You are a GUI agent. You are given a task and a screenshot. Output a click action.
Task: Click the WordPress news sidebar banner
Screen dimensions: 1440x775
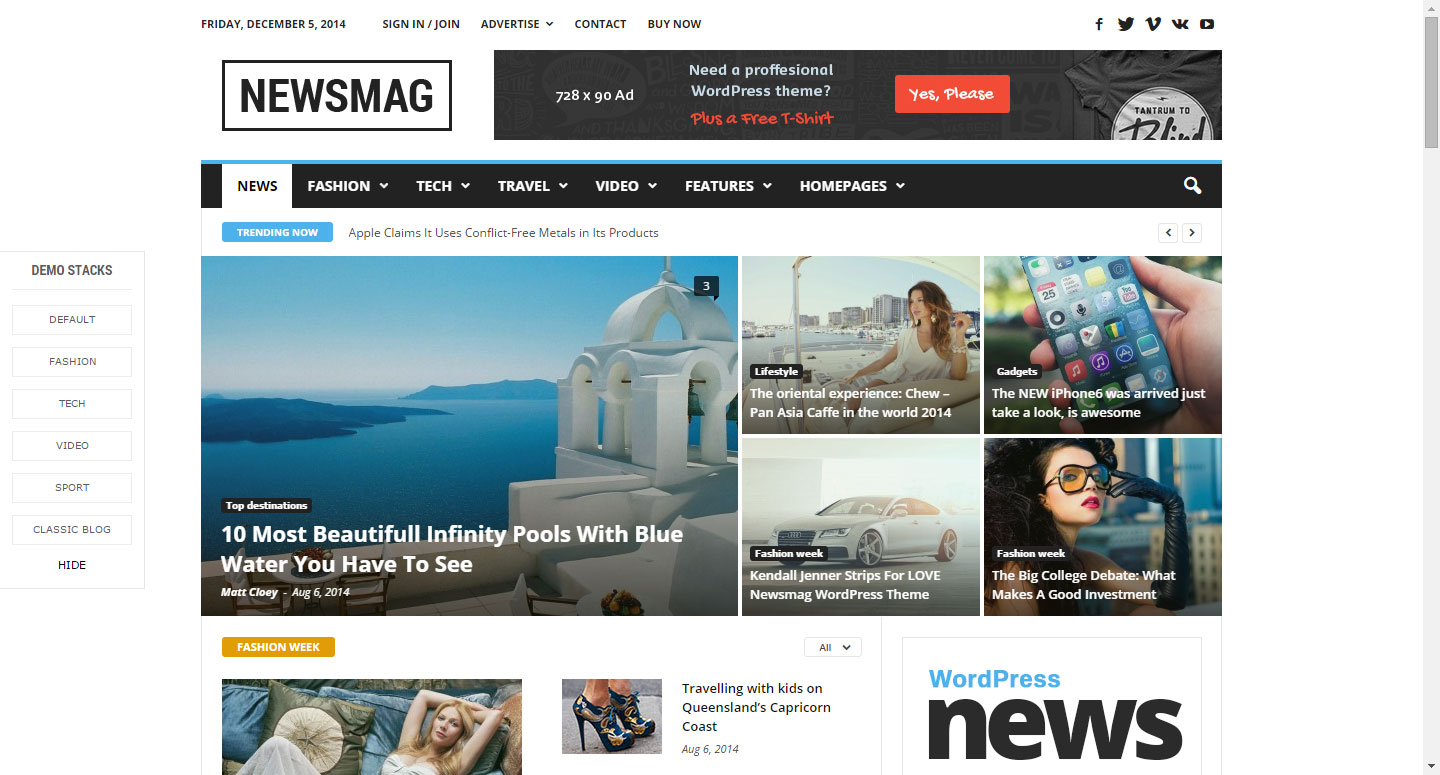tap(1052, 707)
